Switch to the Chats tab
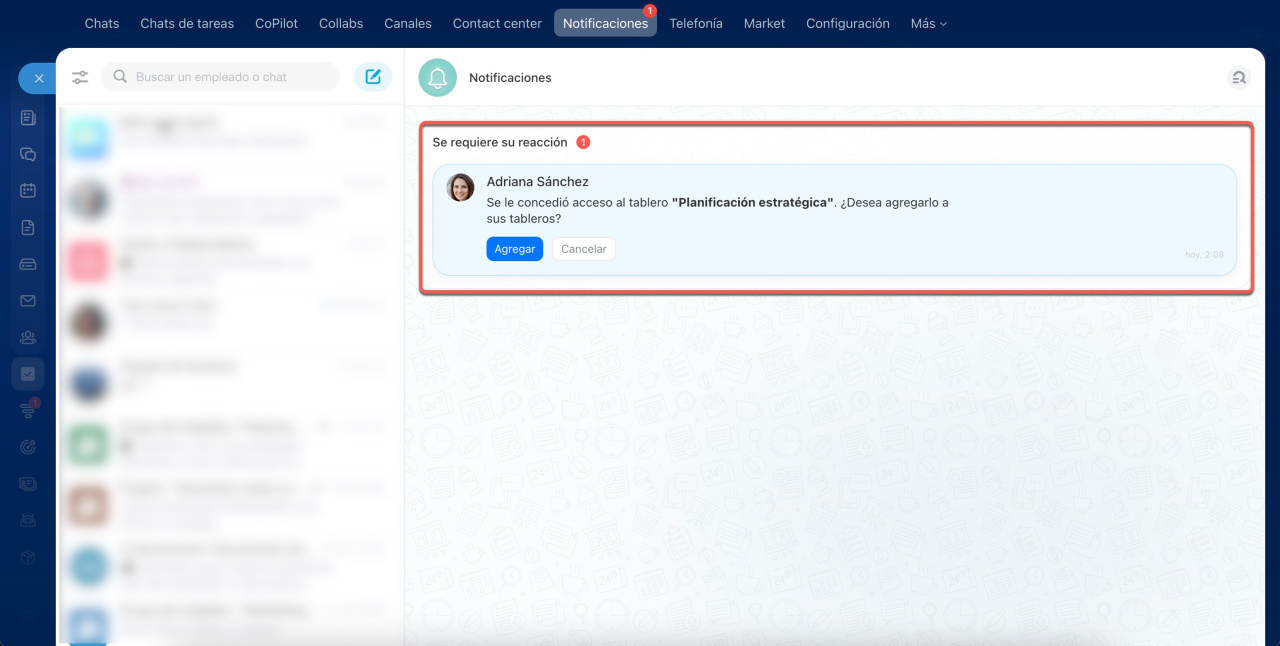1280x646 pixels. click(102, 23)
